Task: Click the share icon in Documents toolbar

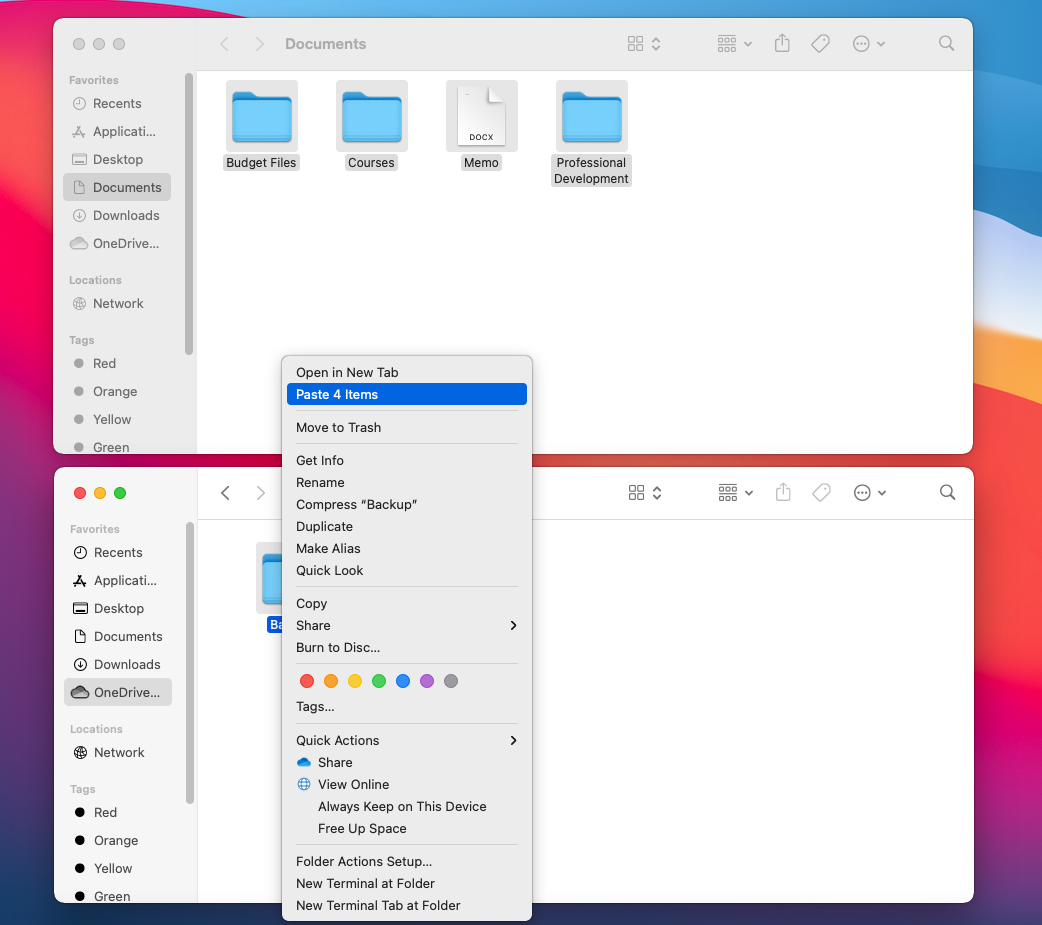Action: 783,44
